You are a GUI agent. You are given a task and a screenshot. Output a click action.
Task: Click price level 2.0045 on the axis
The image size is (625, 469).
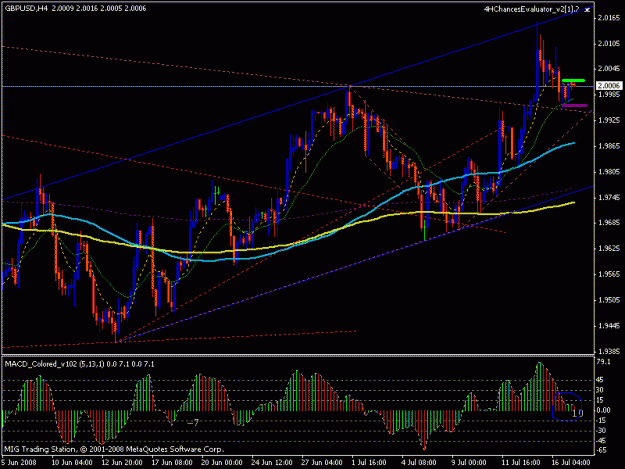(609, 69)
